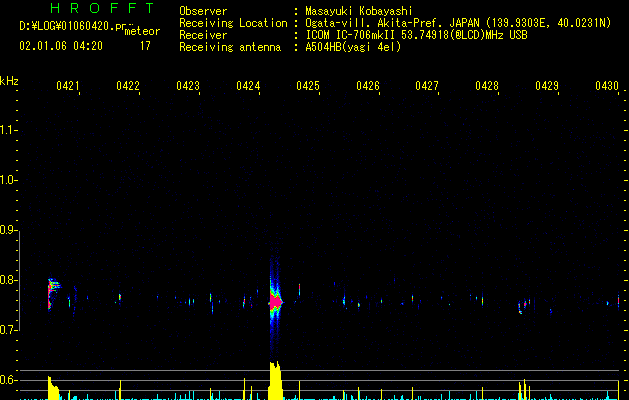Click the echo cluster just before 0429
The height and width of the screenshot is (400, 629).
point(524,306)
